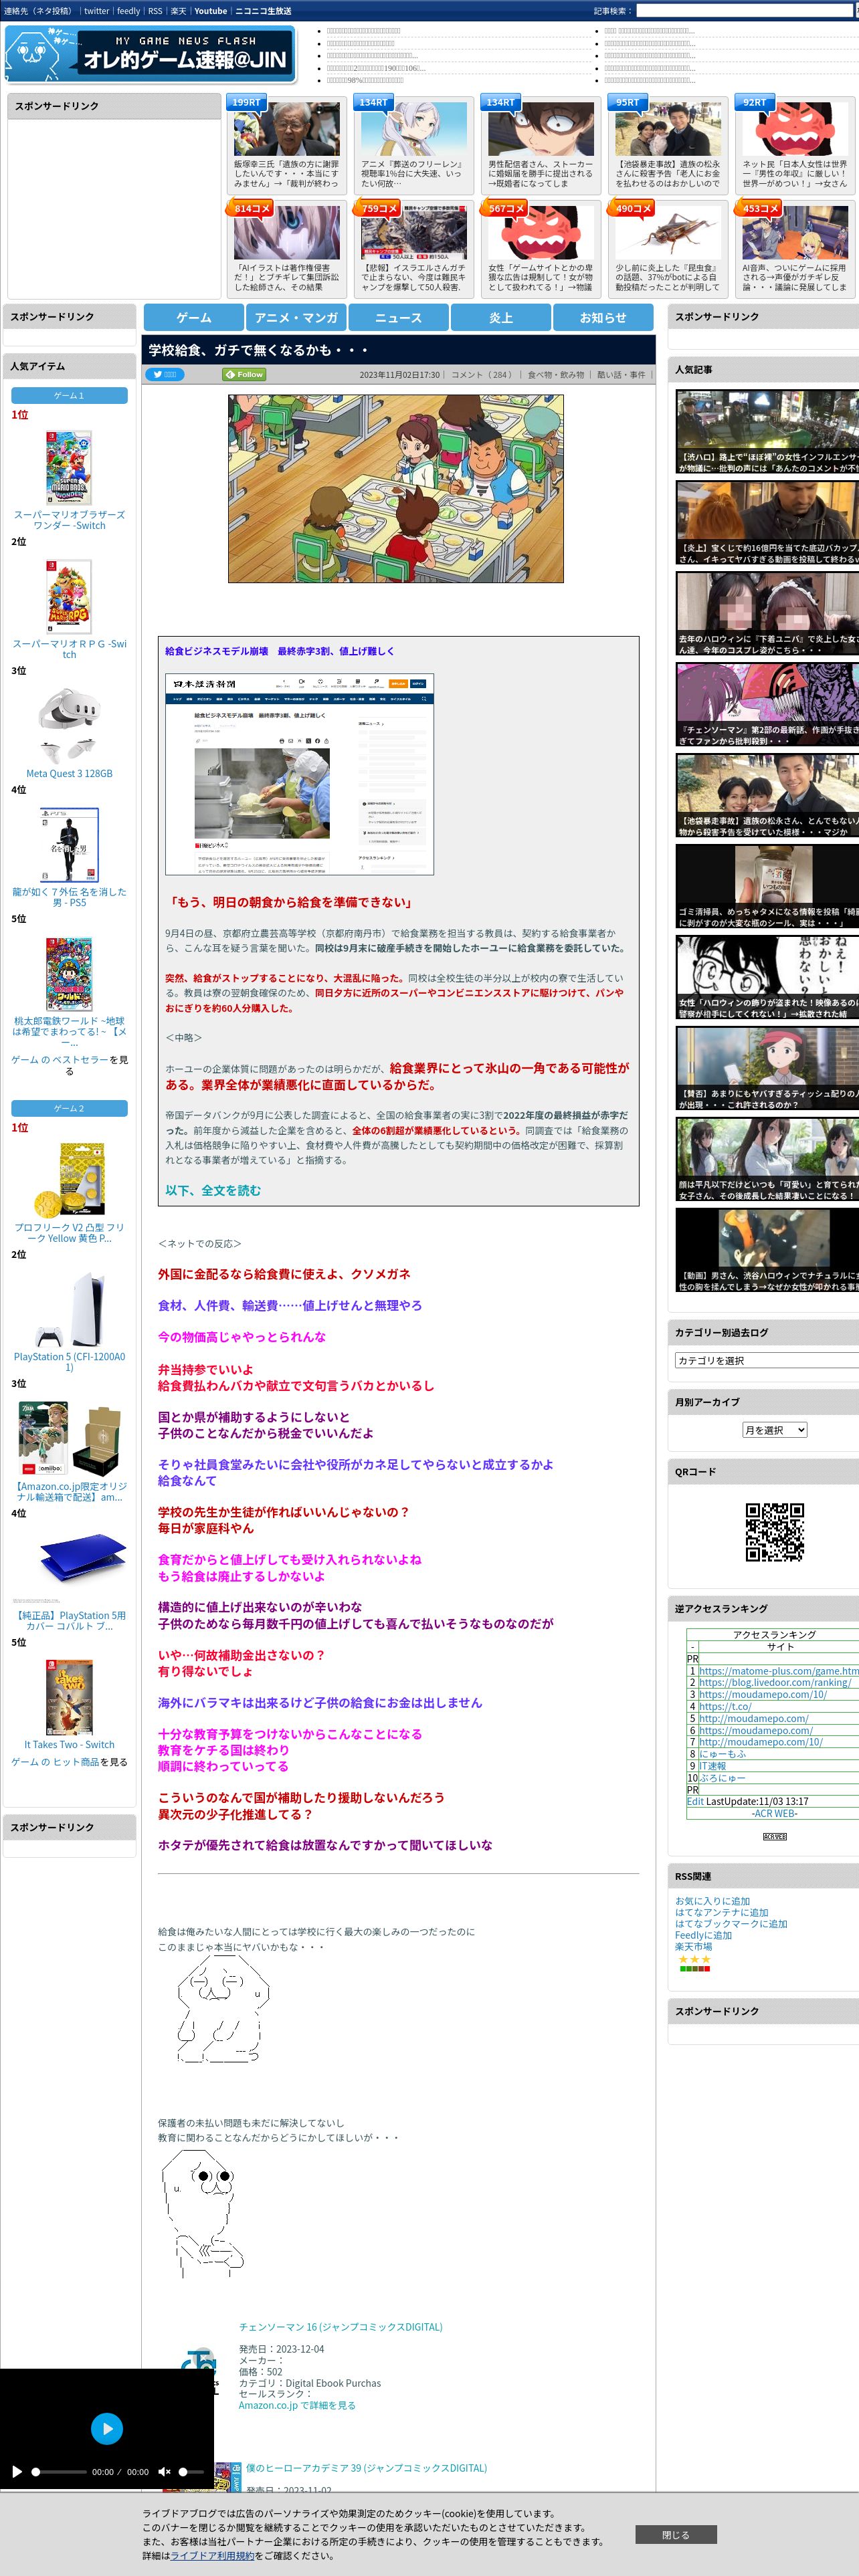Click the green Feedly Follow button
Screen dimensions: 859x2576
(244, 374)
